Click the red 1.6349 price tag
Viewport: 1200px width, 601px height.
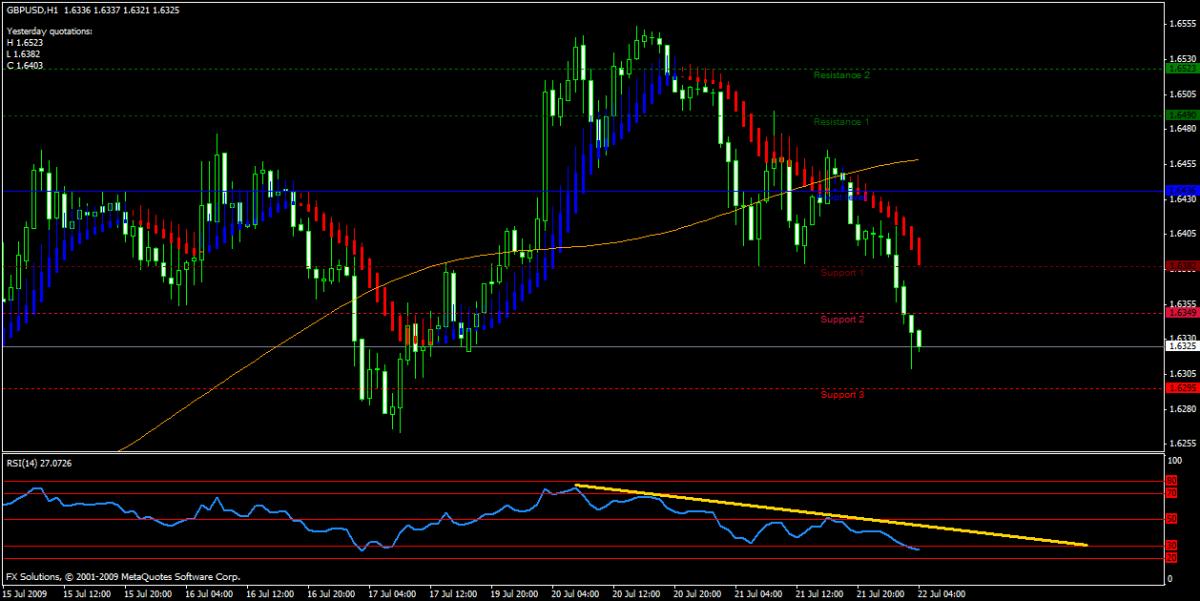[x=1180, y=313]
